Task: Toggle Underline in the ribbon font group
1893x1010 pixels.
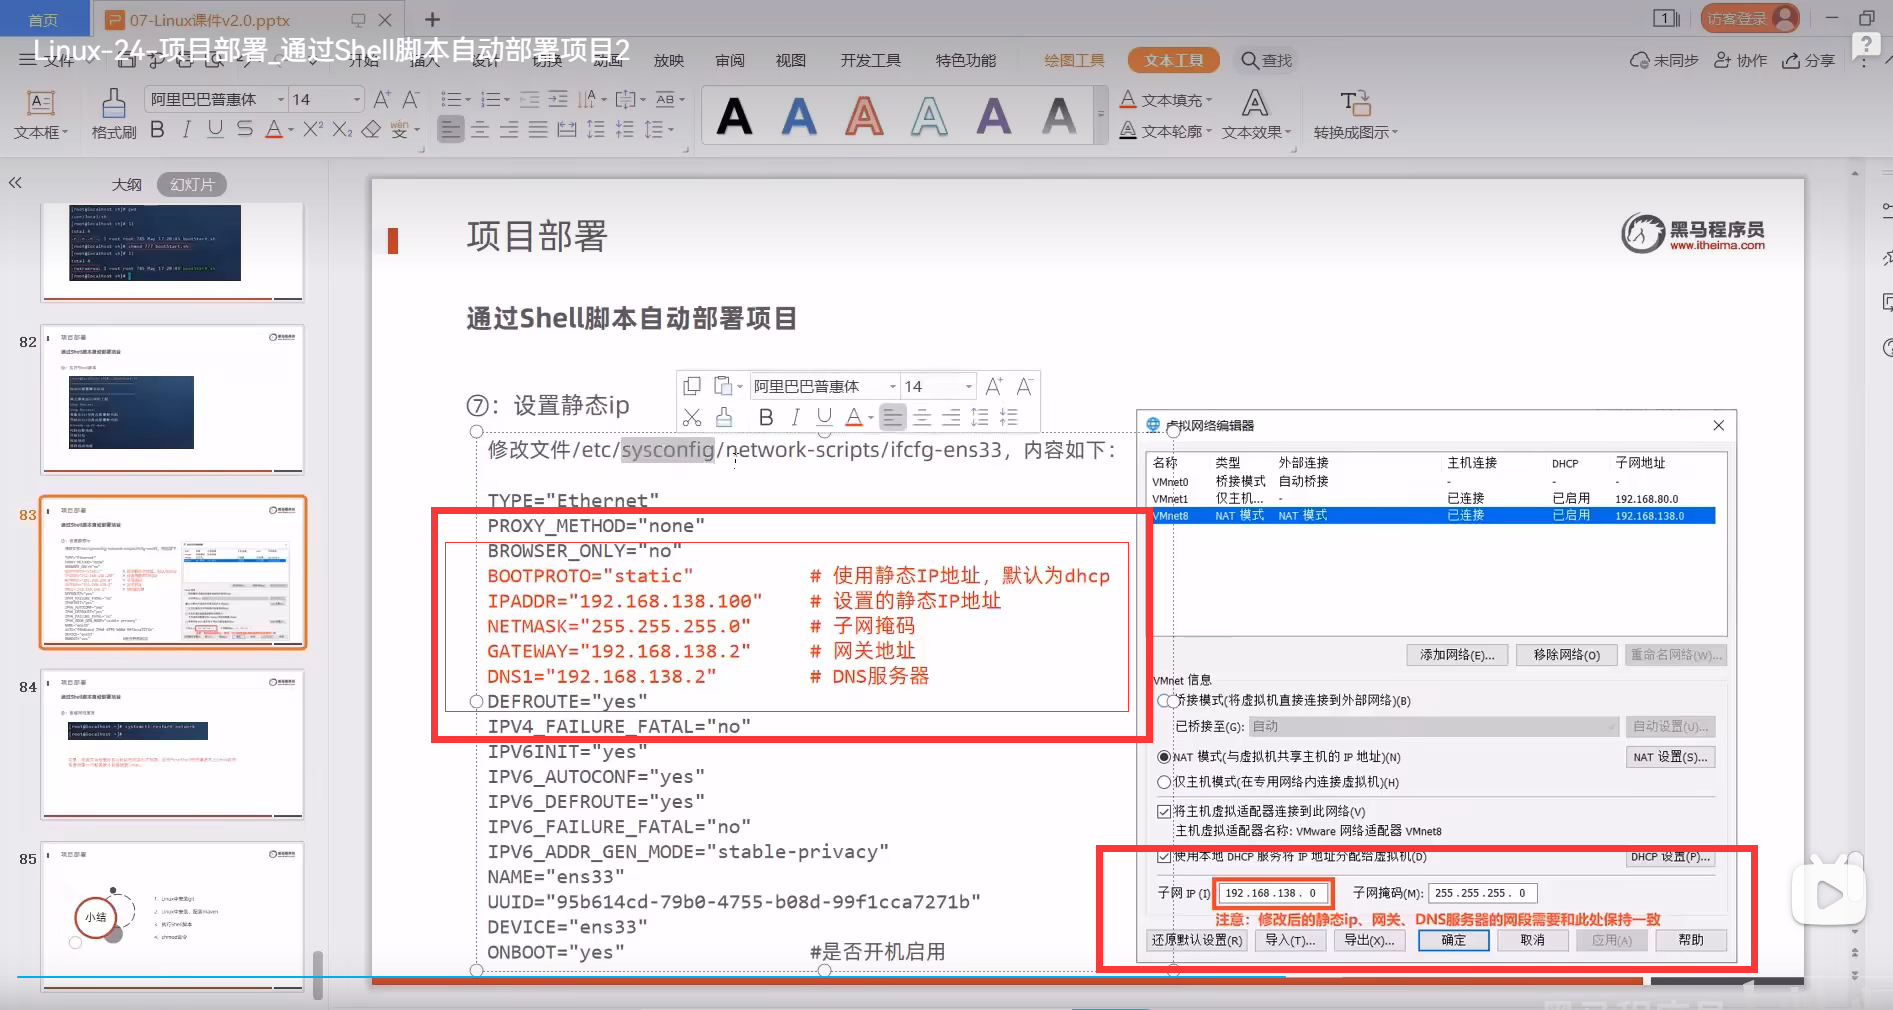Action: [215, 130]
